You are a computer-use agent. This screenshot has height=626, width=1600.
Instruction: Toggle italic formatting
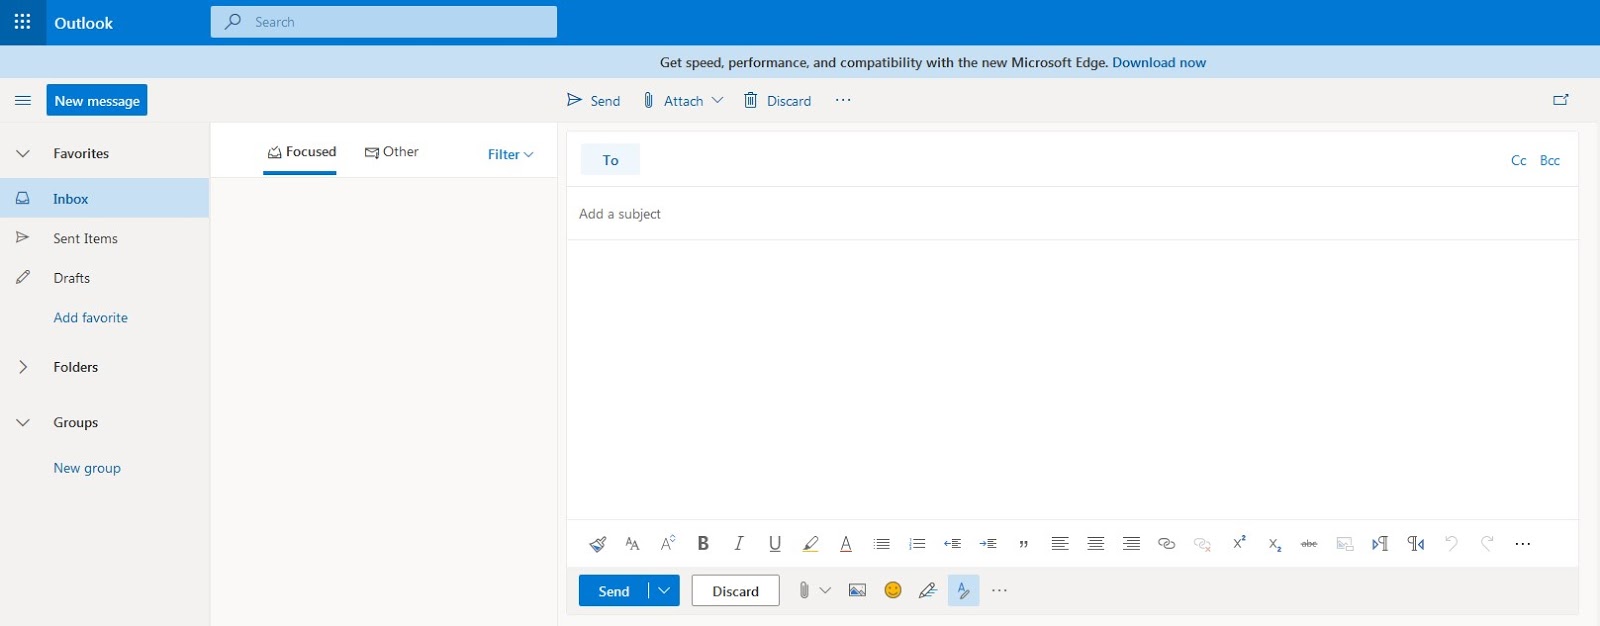739,543
